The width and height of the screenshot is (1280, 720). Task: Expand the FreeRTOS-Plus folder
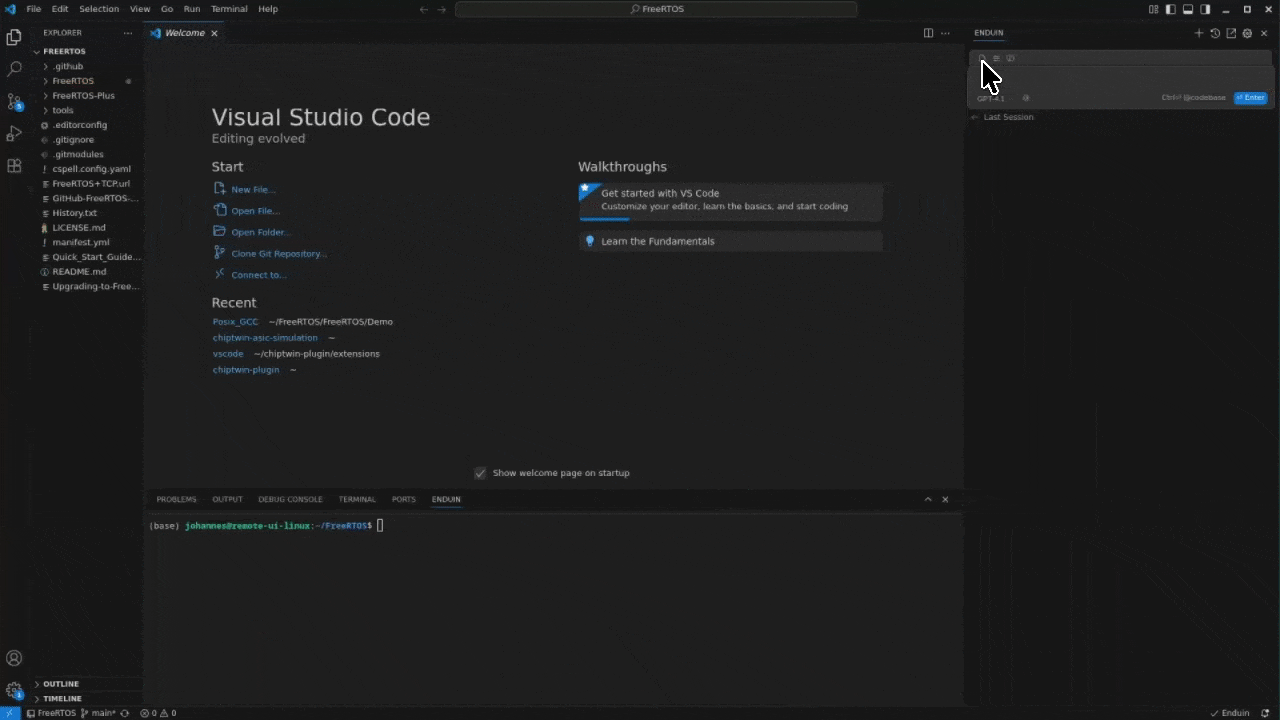click(83, 96)
